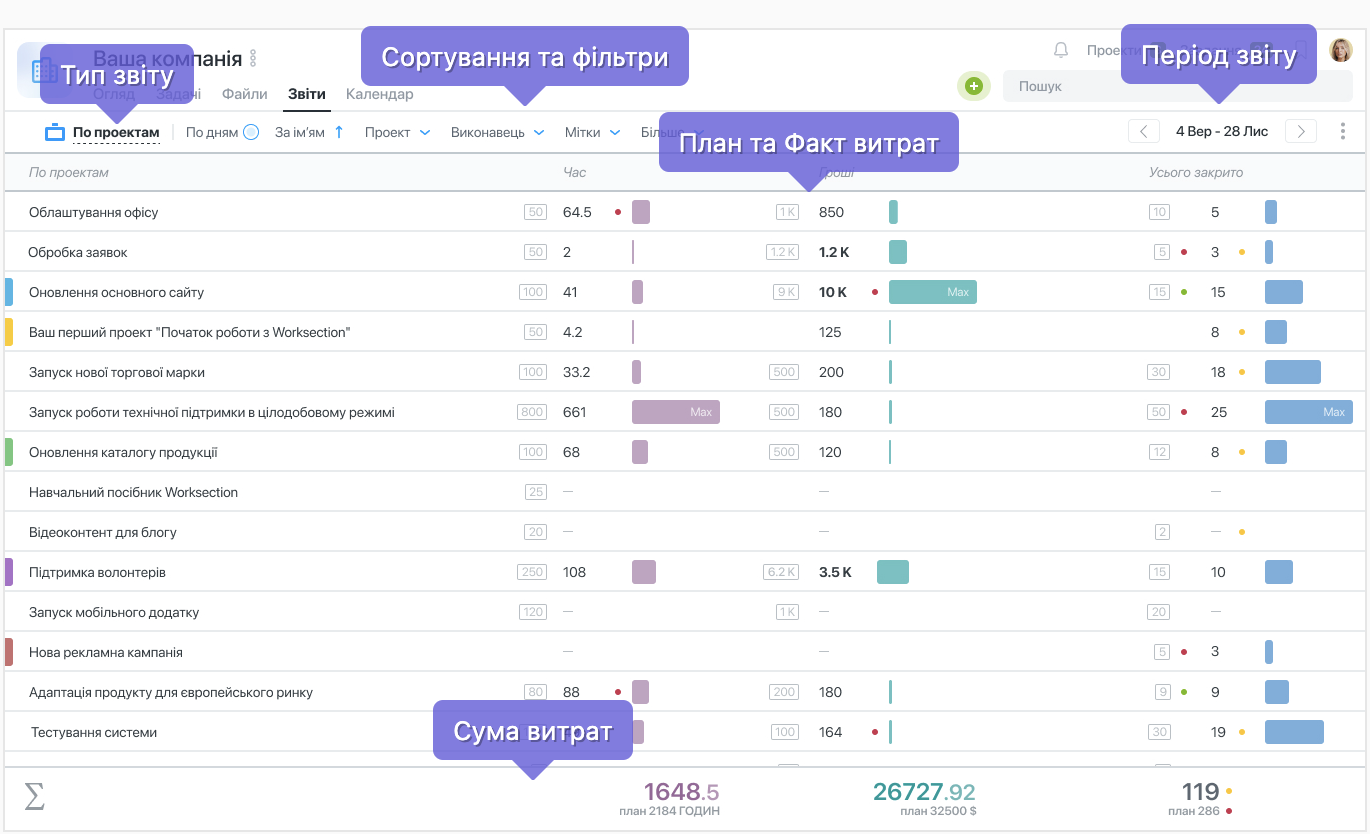The width and height of the screenshot is (1370, 834).
Task: Click the sigma totals icon
Action: (34, 797)
